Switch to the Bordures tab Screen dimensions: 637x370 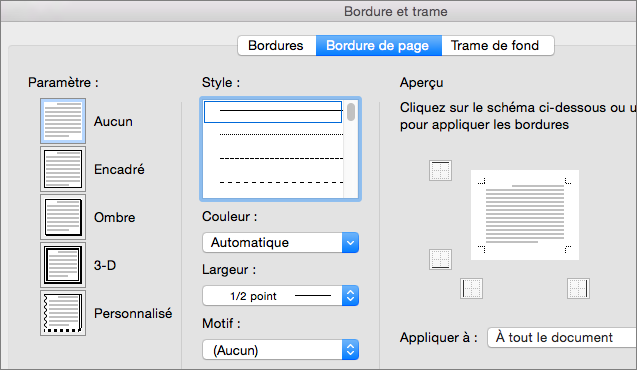(276, 45)
